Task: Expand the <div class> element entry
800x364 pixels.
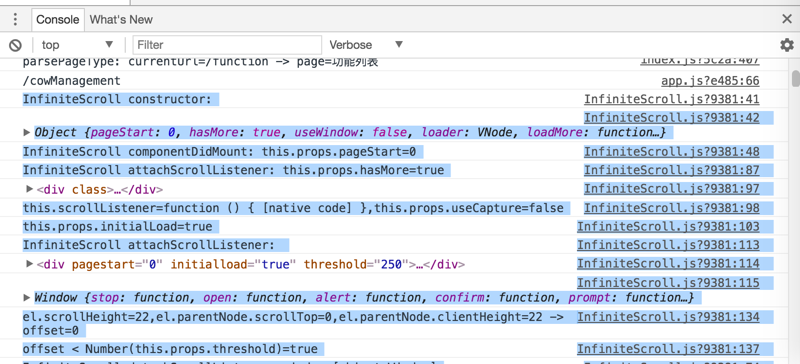Action: 30,189
